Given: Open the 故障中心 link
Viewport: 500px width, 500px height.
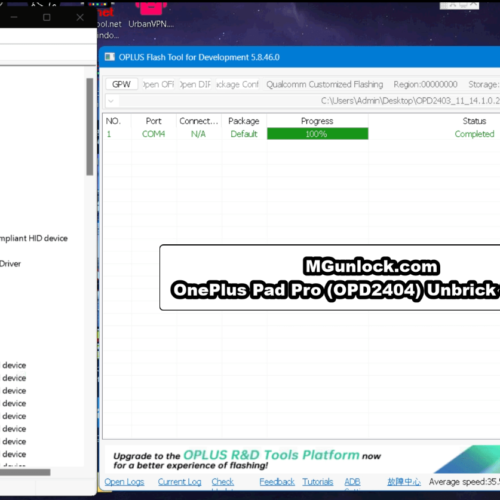Looking at the screenshot, I should tap(404, 482).
